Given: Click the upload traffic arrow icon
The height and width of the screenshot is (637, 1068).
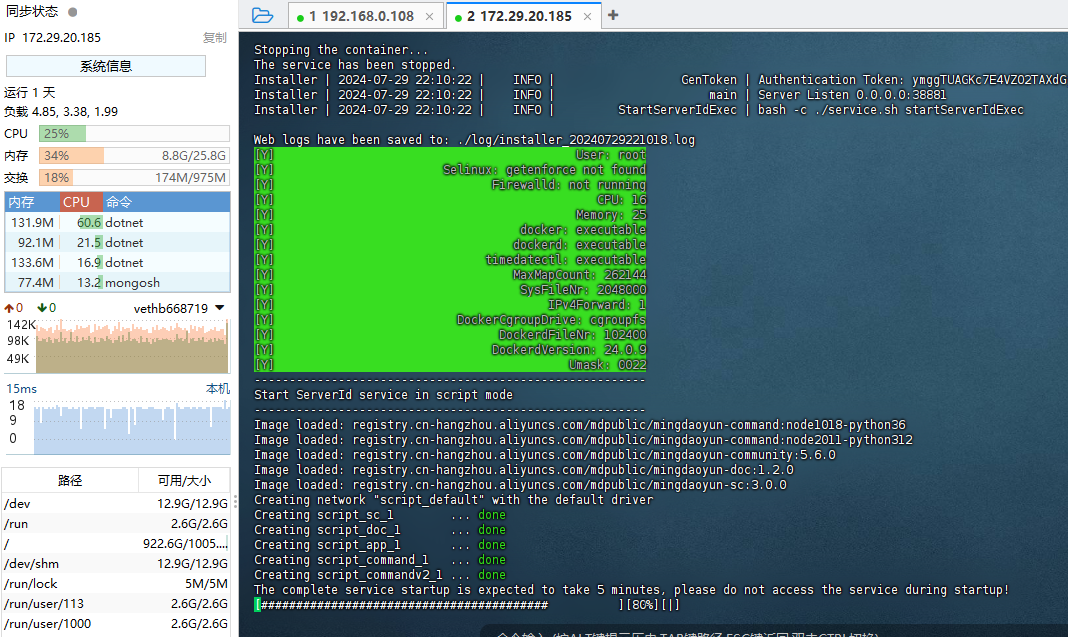Looking at the screenshot, I should pyautogui.click(x=10, y=308).
